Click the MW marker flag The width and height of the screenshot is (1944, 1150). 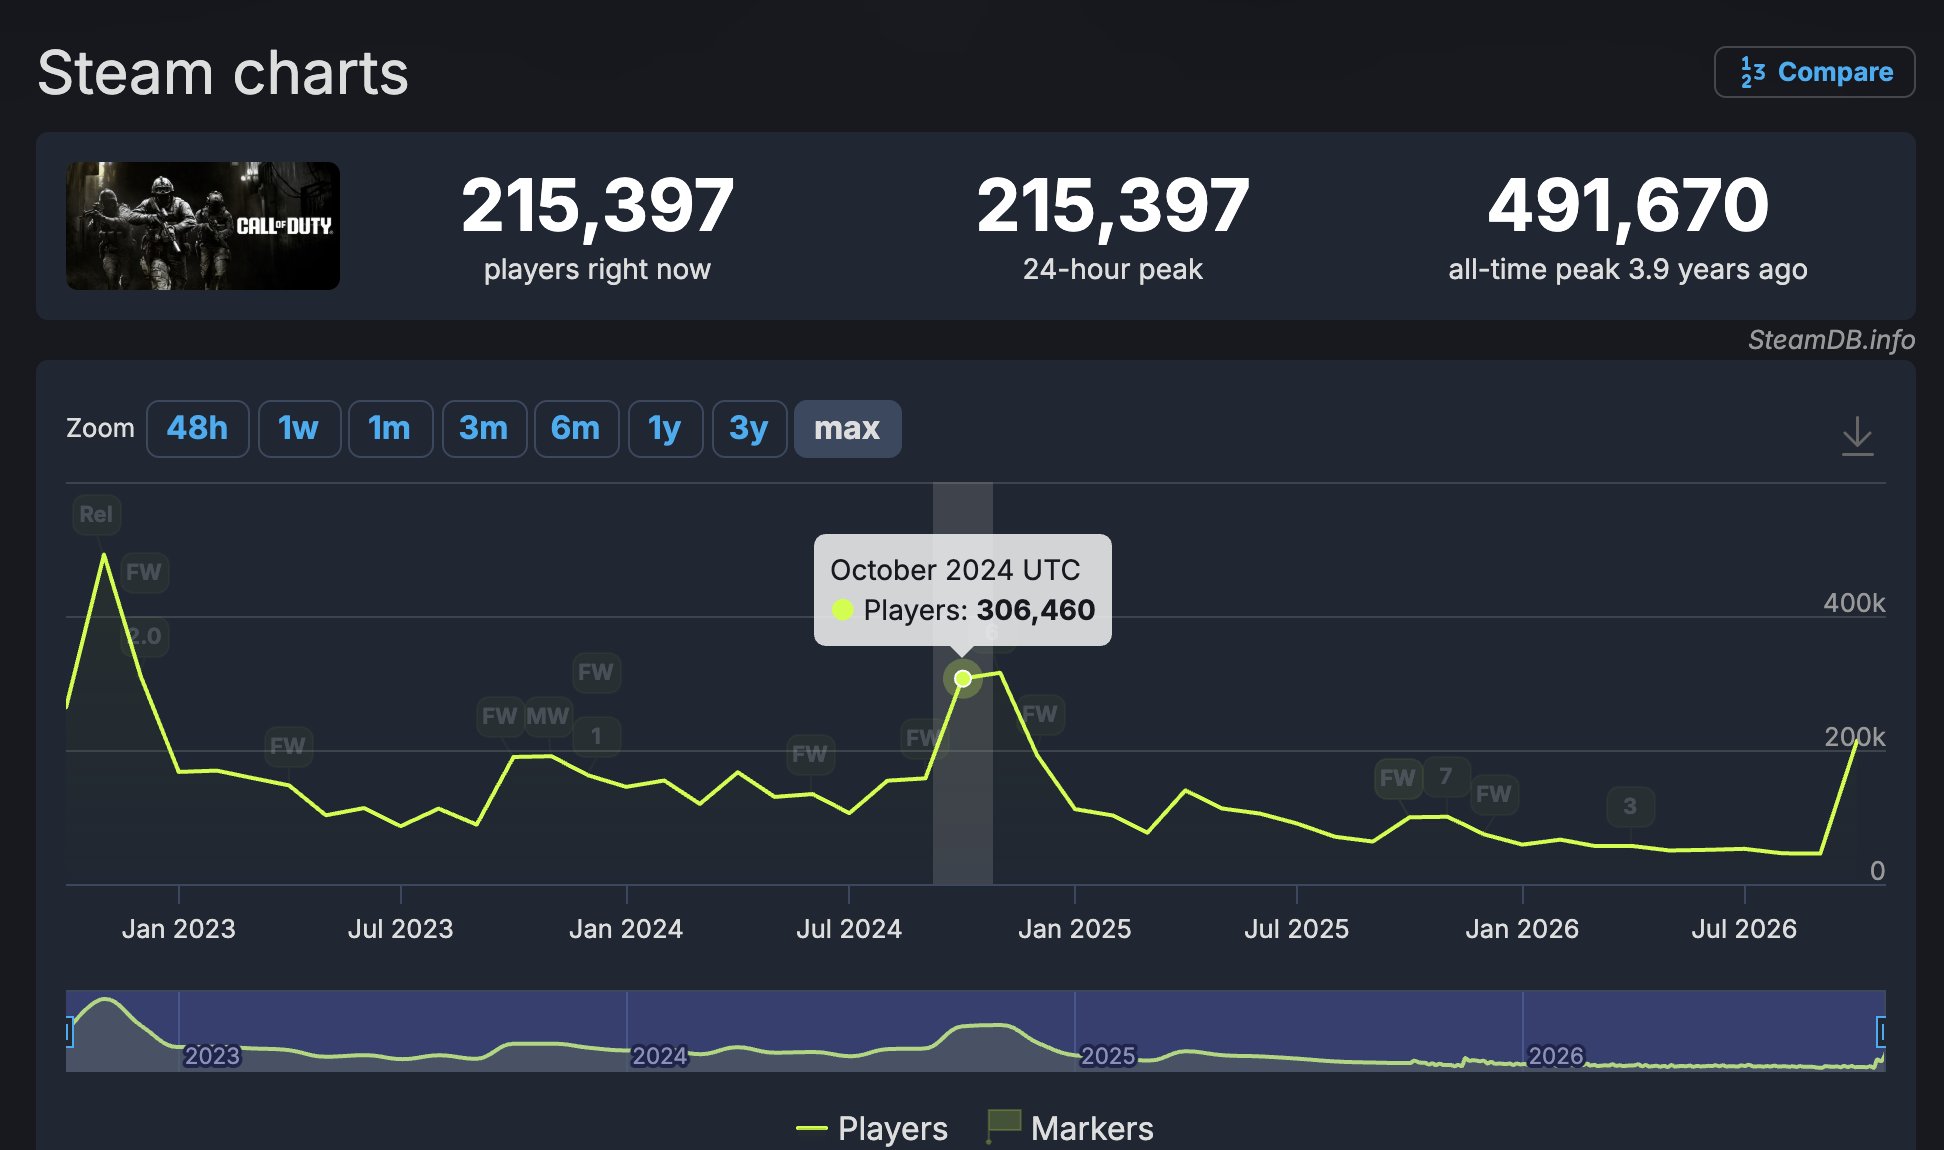point(548,716)
